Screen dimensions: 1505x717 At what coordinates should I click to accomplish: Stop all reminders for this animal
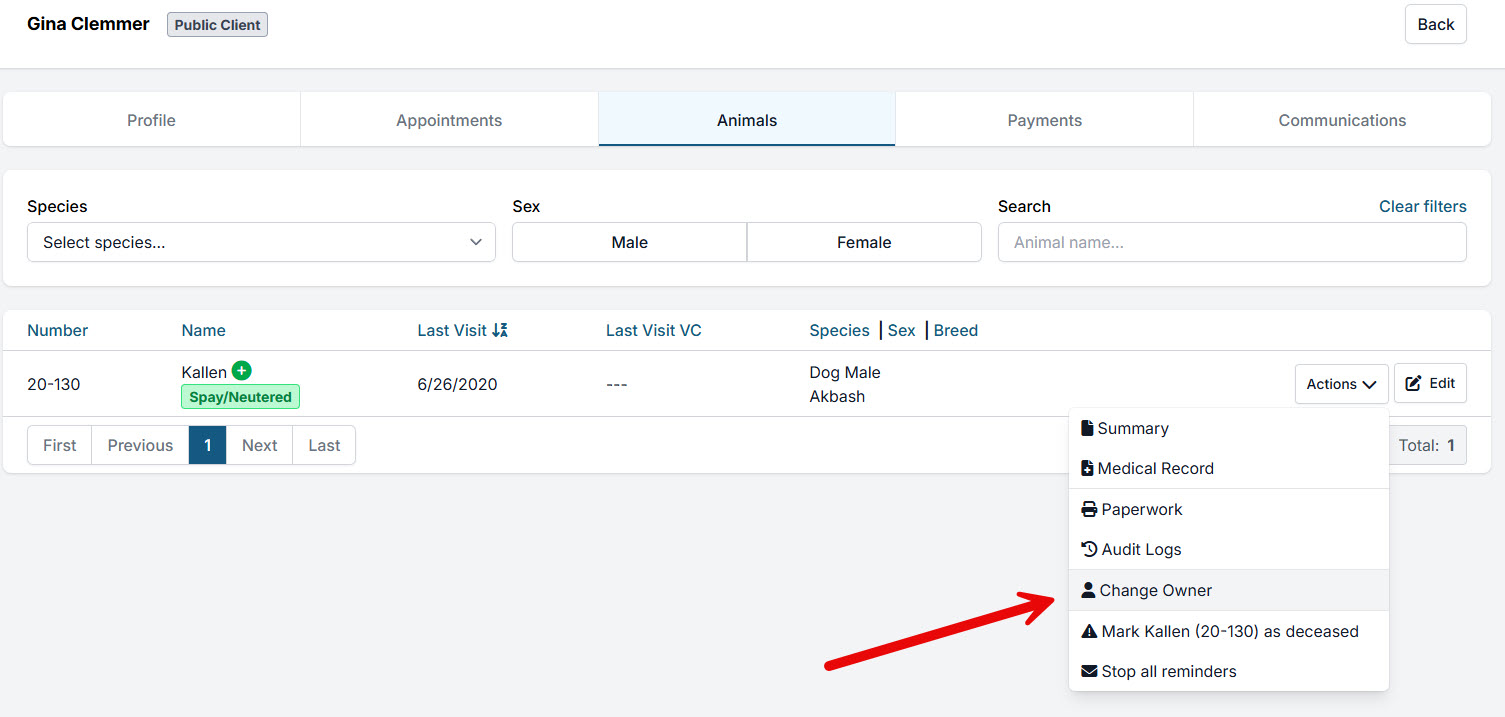tap(1168, 671)
